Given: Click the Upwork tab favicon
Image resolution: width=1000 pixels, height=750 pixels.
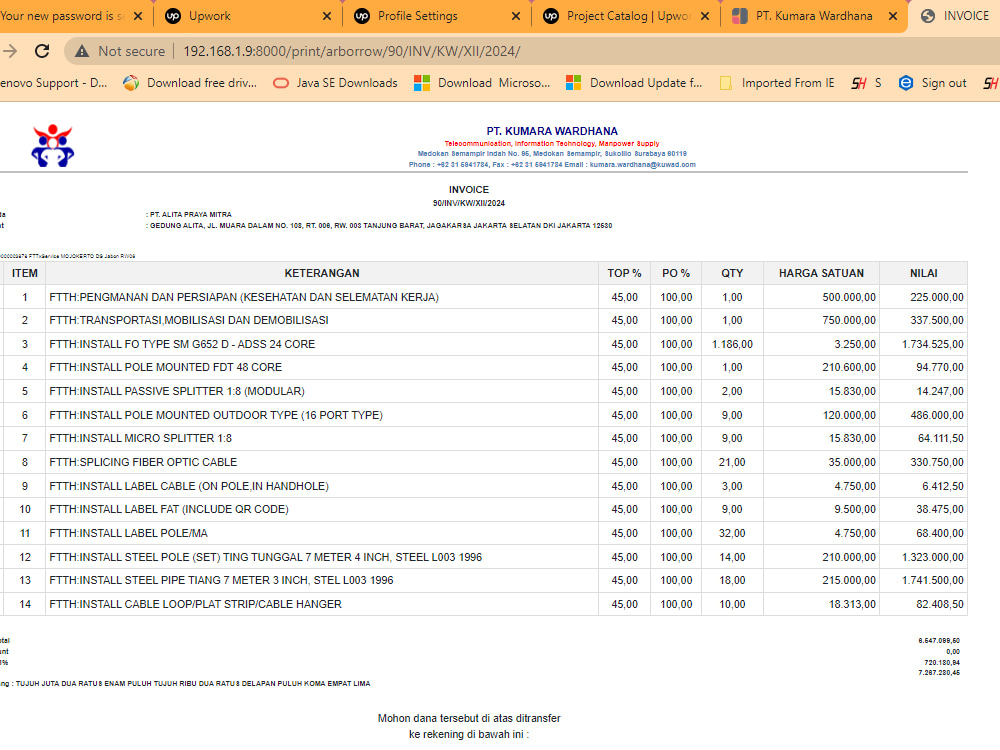Looking at the screenshot, I should tap(173, 16).
